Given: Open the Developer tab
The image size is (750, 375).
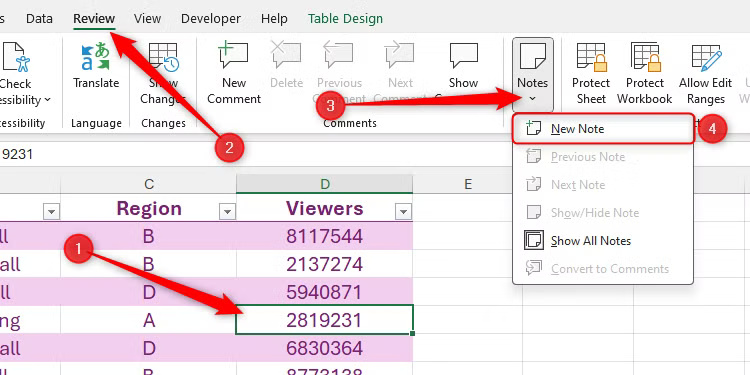Looking at the screenshot, I should pyautogui.click(x=211, y=19).
